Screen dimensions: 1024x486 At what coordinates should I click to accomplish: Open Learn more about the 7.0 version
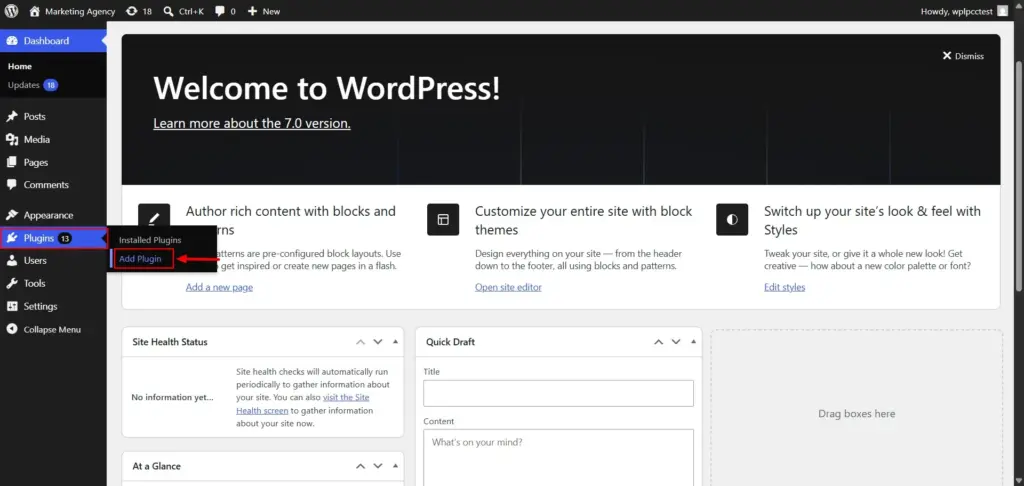coord(252,123)
